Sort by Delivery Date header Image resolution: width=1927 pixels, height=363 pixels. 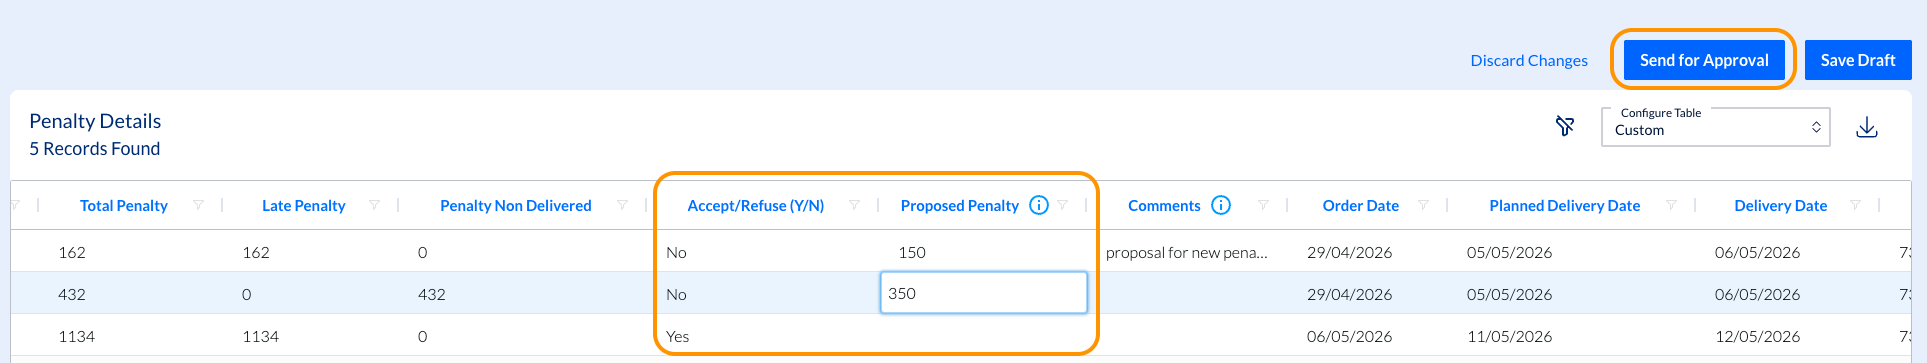[1780, 205]
